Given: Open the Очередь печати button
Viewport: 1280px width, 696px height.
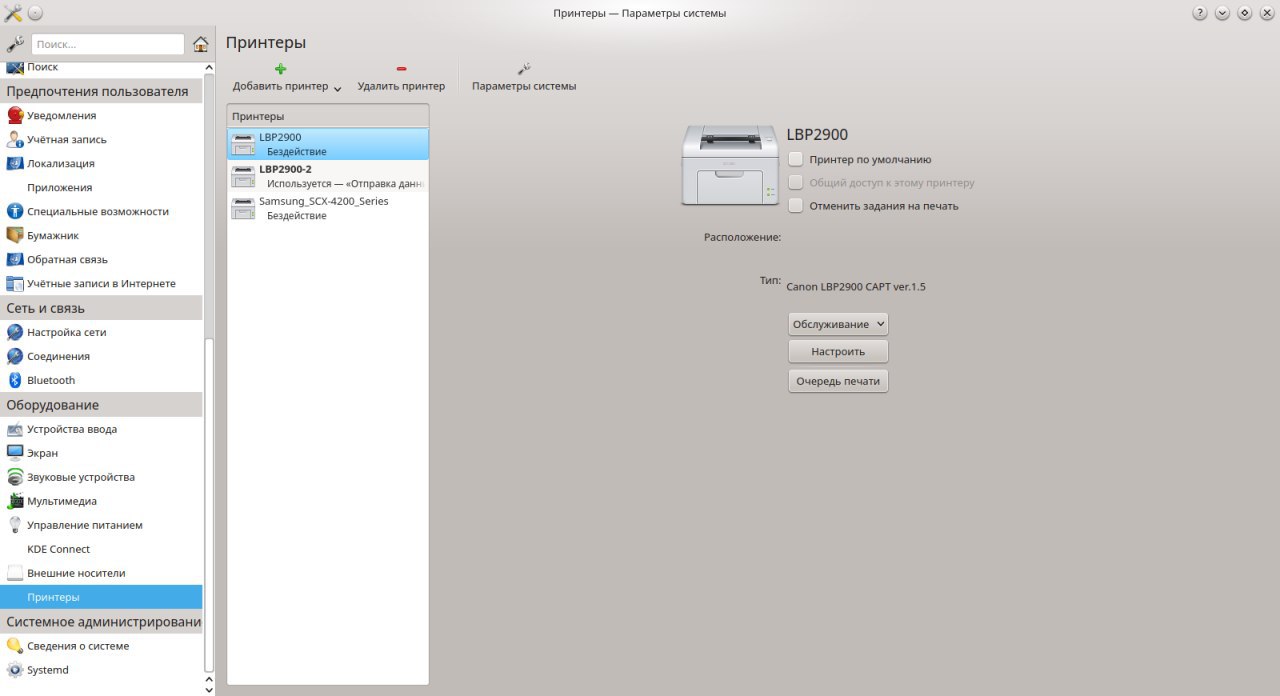Looking at the screenshot, I should 838,381.
